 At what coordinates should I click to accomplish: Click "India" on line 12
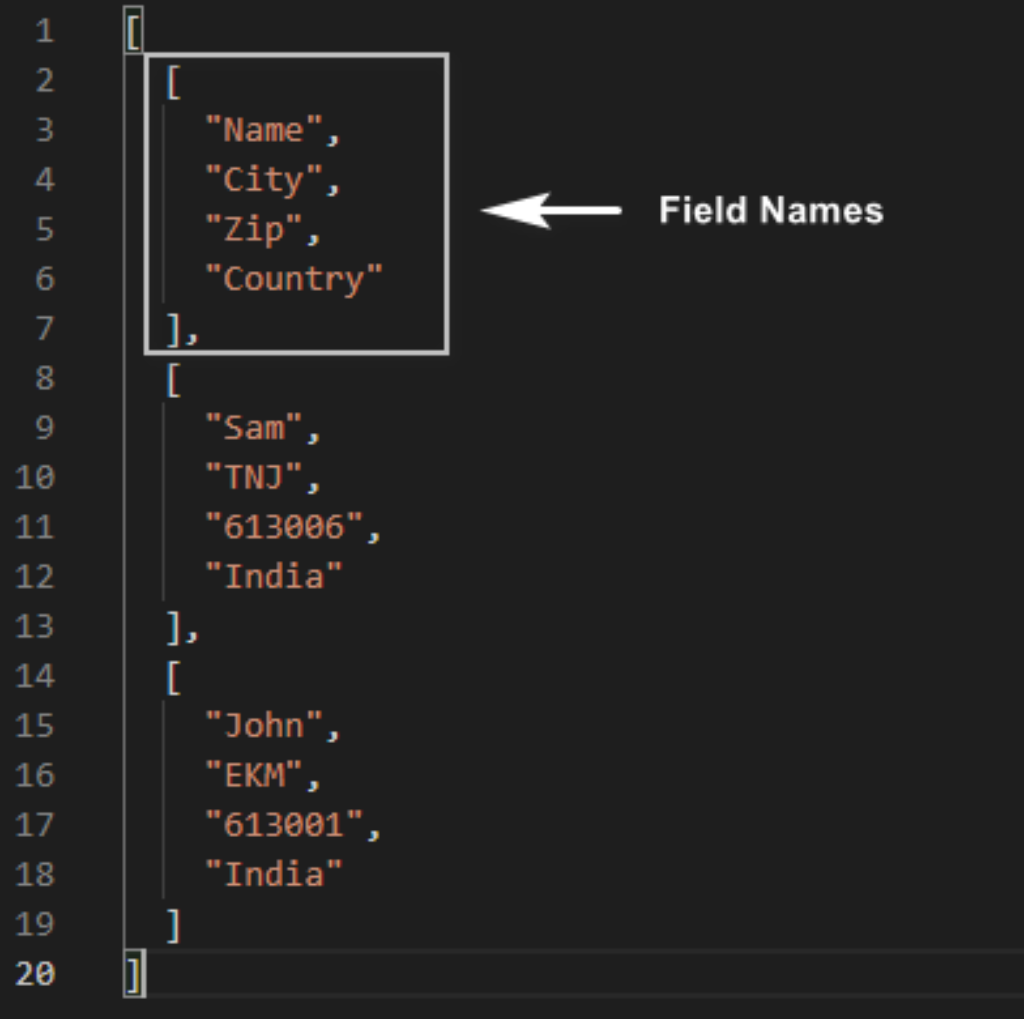[273, 577]
